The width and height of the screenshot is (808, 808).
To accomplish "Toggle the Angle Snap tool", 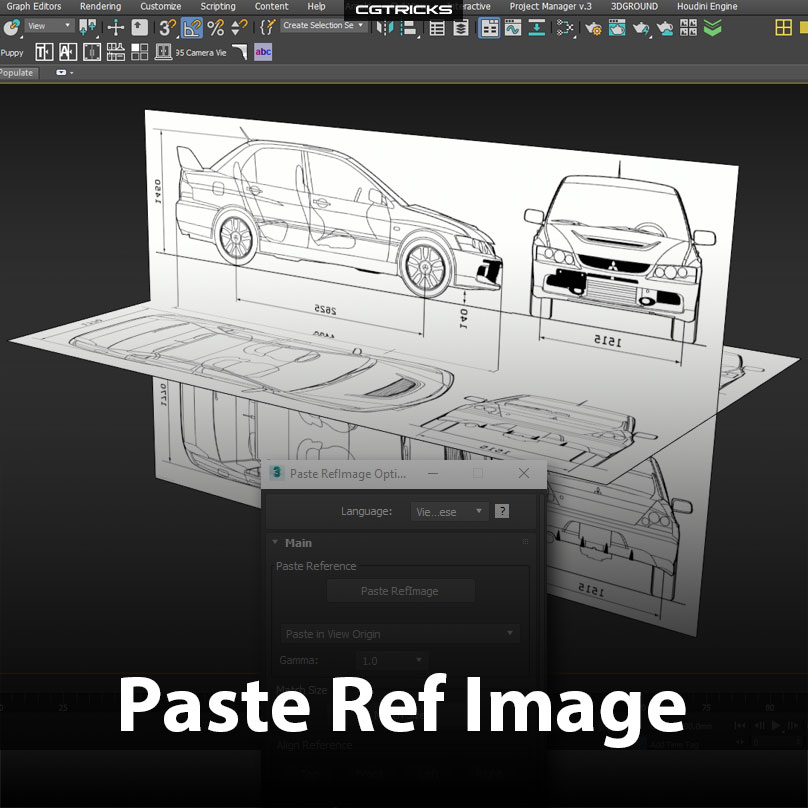I will pos(191,28).
